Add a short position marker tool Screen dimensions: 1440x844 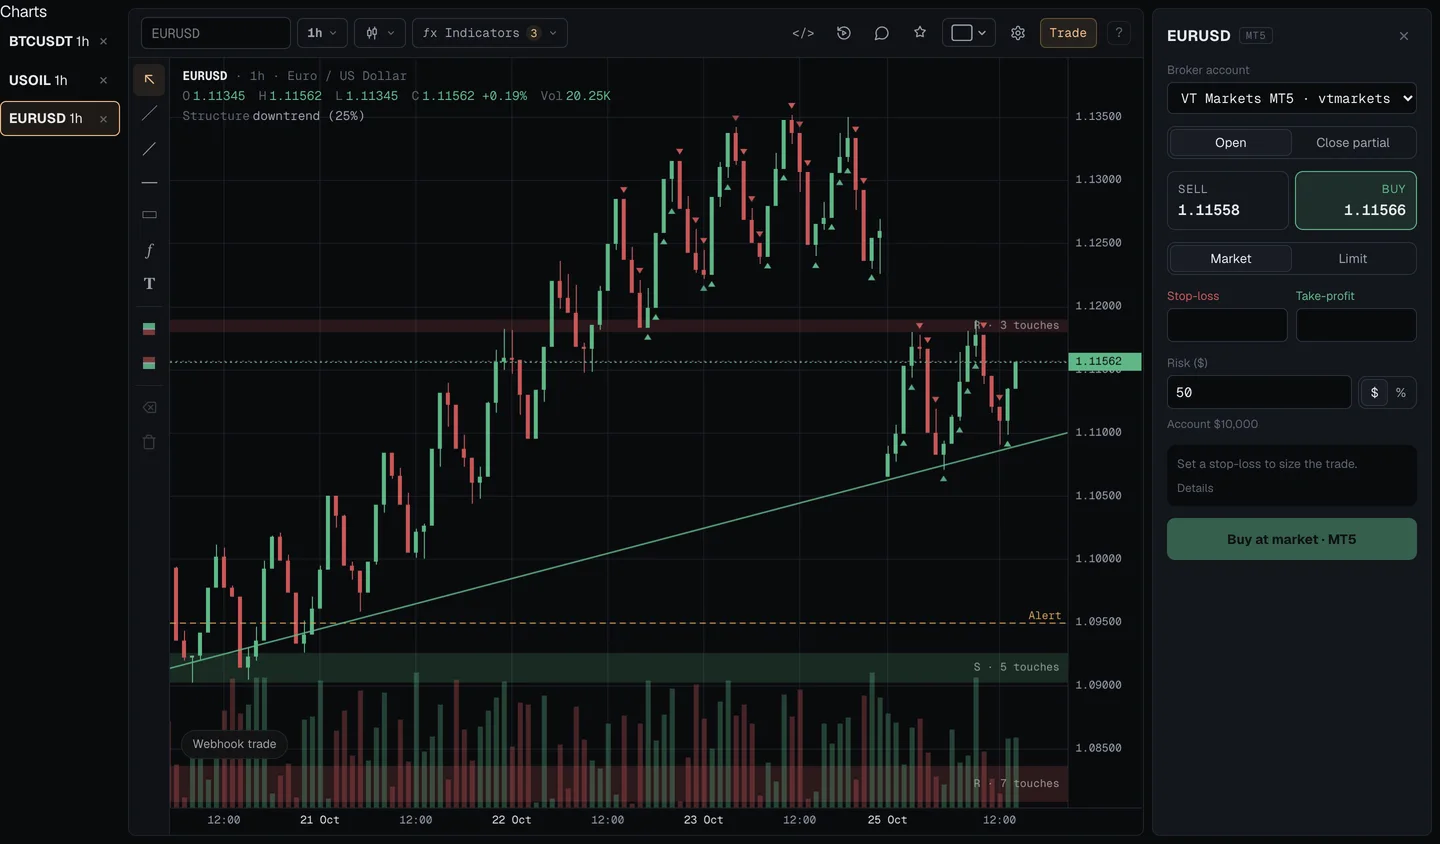click(149, 363)
